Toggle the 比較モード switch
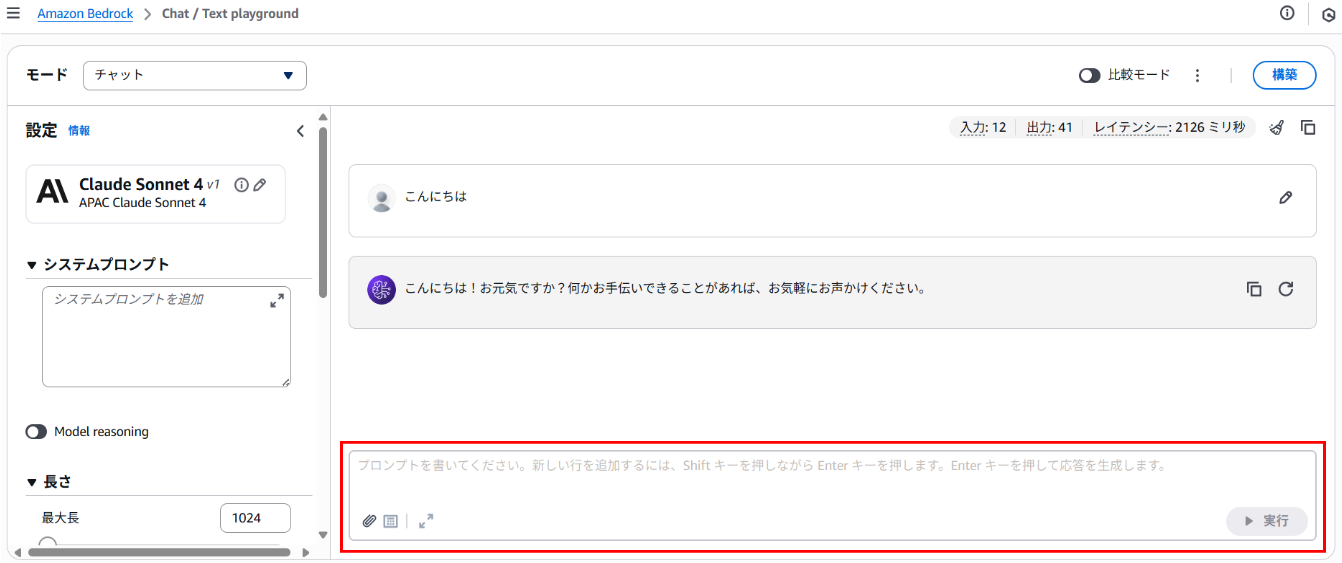Image resolution: width=1342 pixels, height=563 pixels. point(1089,75)
